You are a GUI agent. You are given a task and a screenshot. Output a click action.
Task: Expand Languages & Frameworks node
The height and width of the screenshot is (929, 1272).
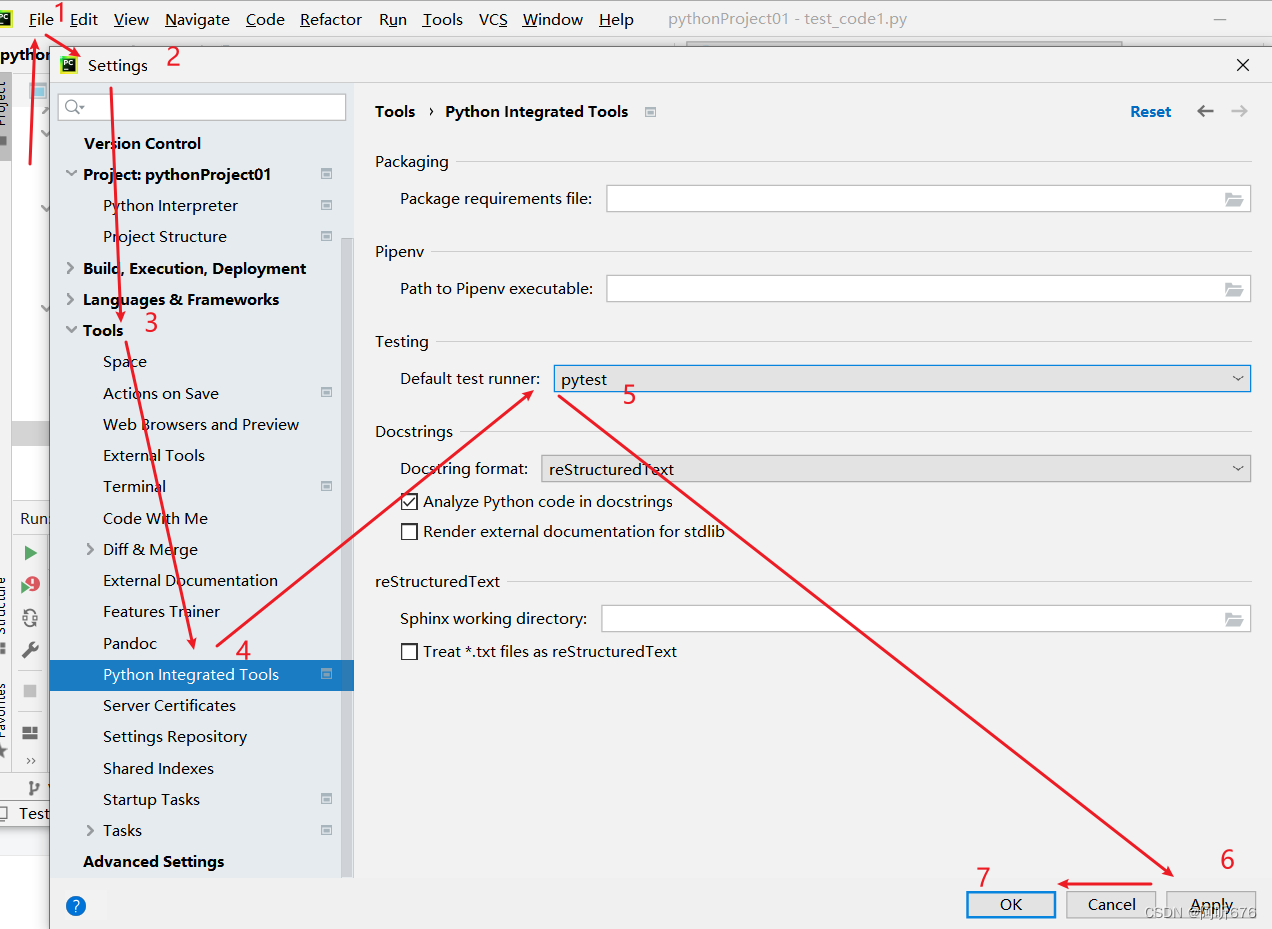click(x=71, y=299)
